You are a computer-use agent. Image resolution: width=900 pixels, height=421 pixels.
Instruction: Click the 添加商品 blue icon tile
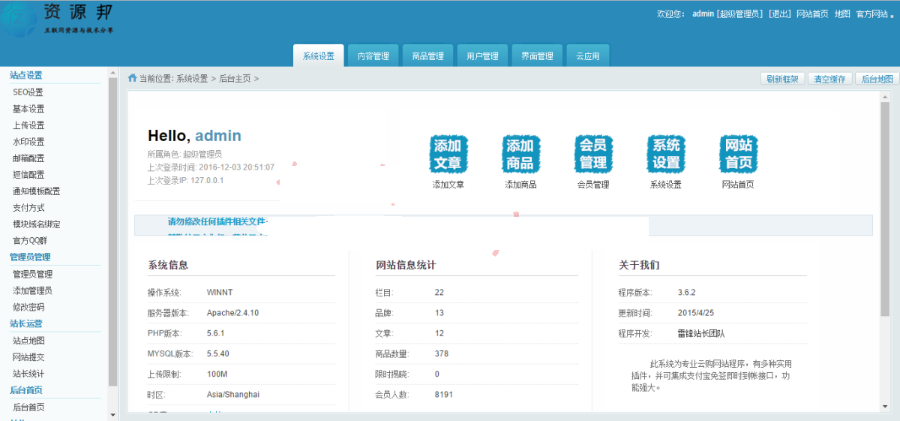(x=521, y=154)
